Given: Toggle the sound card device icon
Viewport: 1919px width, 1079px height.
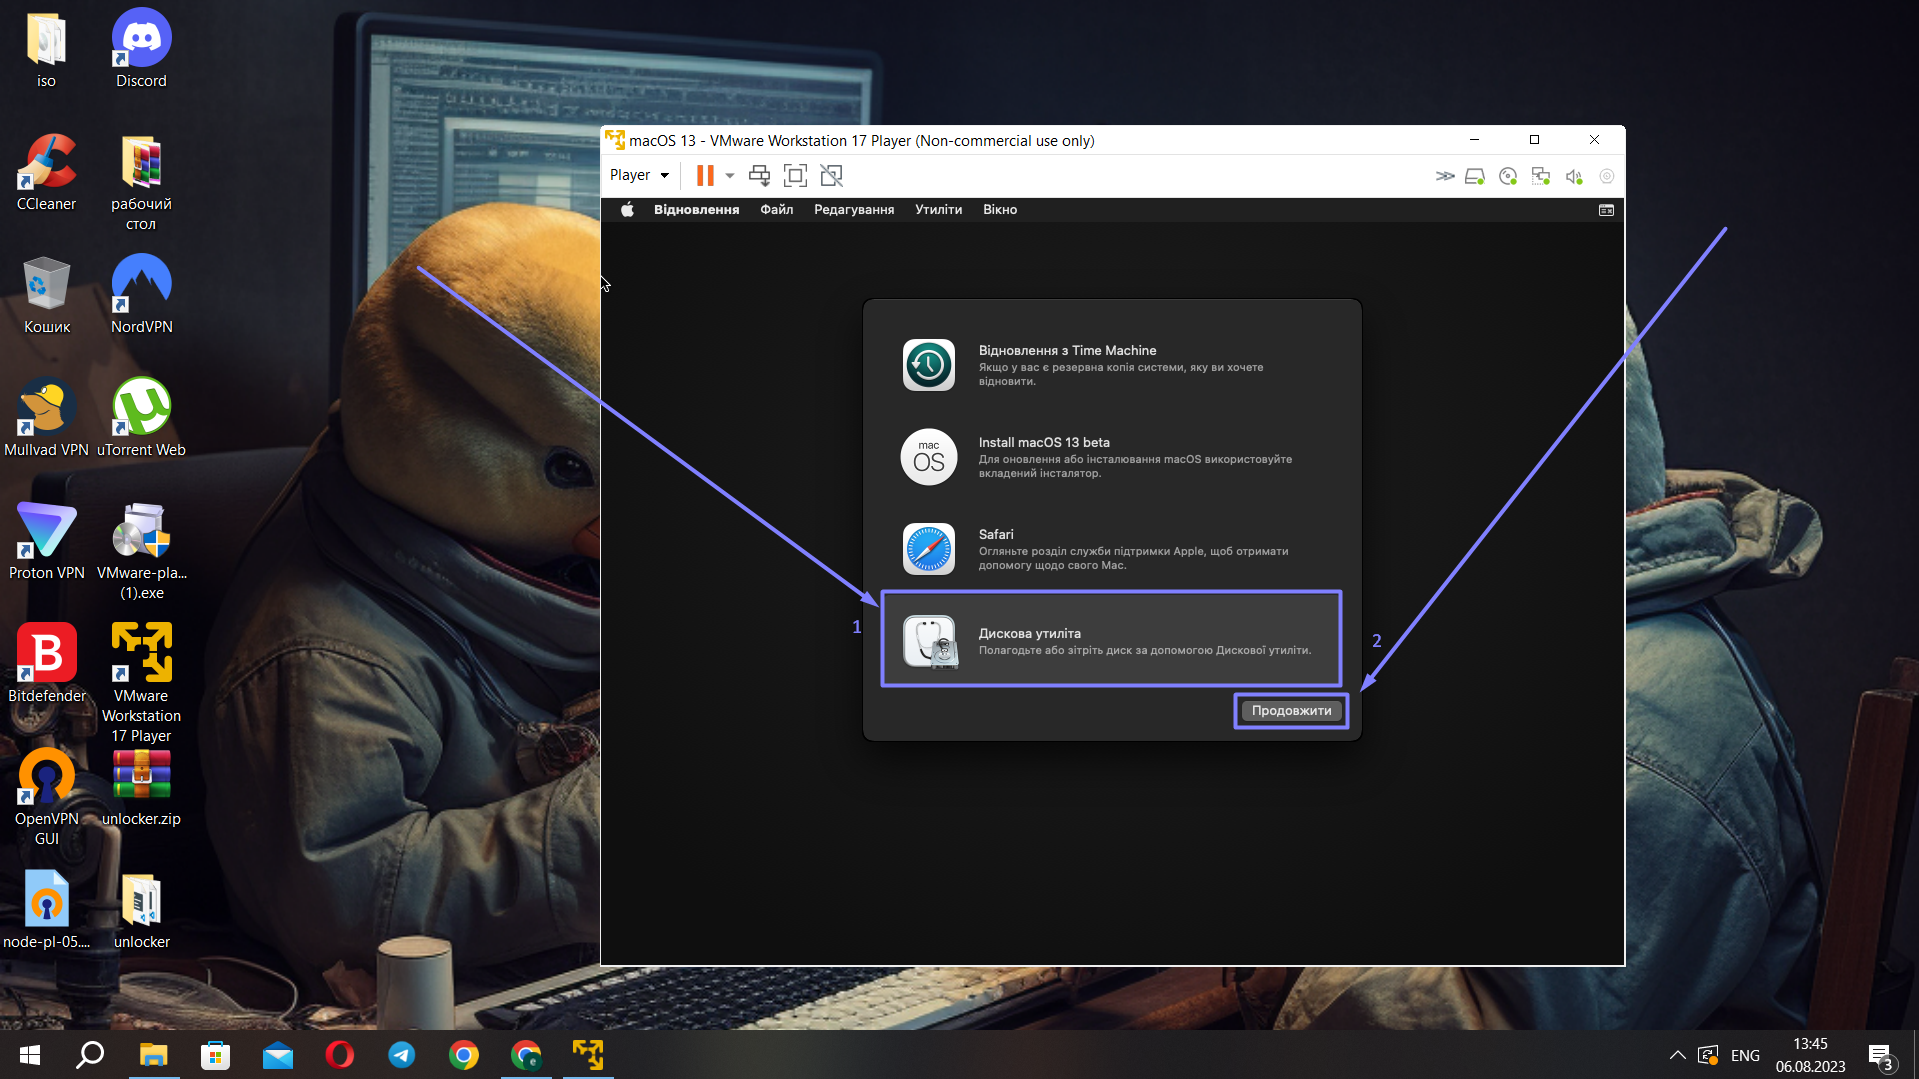Looking at the screenshot, I should tap(1574, 177).
